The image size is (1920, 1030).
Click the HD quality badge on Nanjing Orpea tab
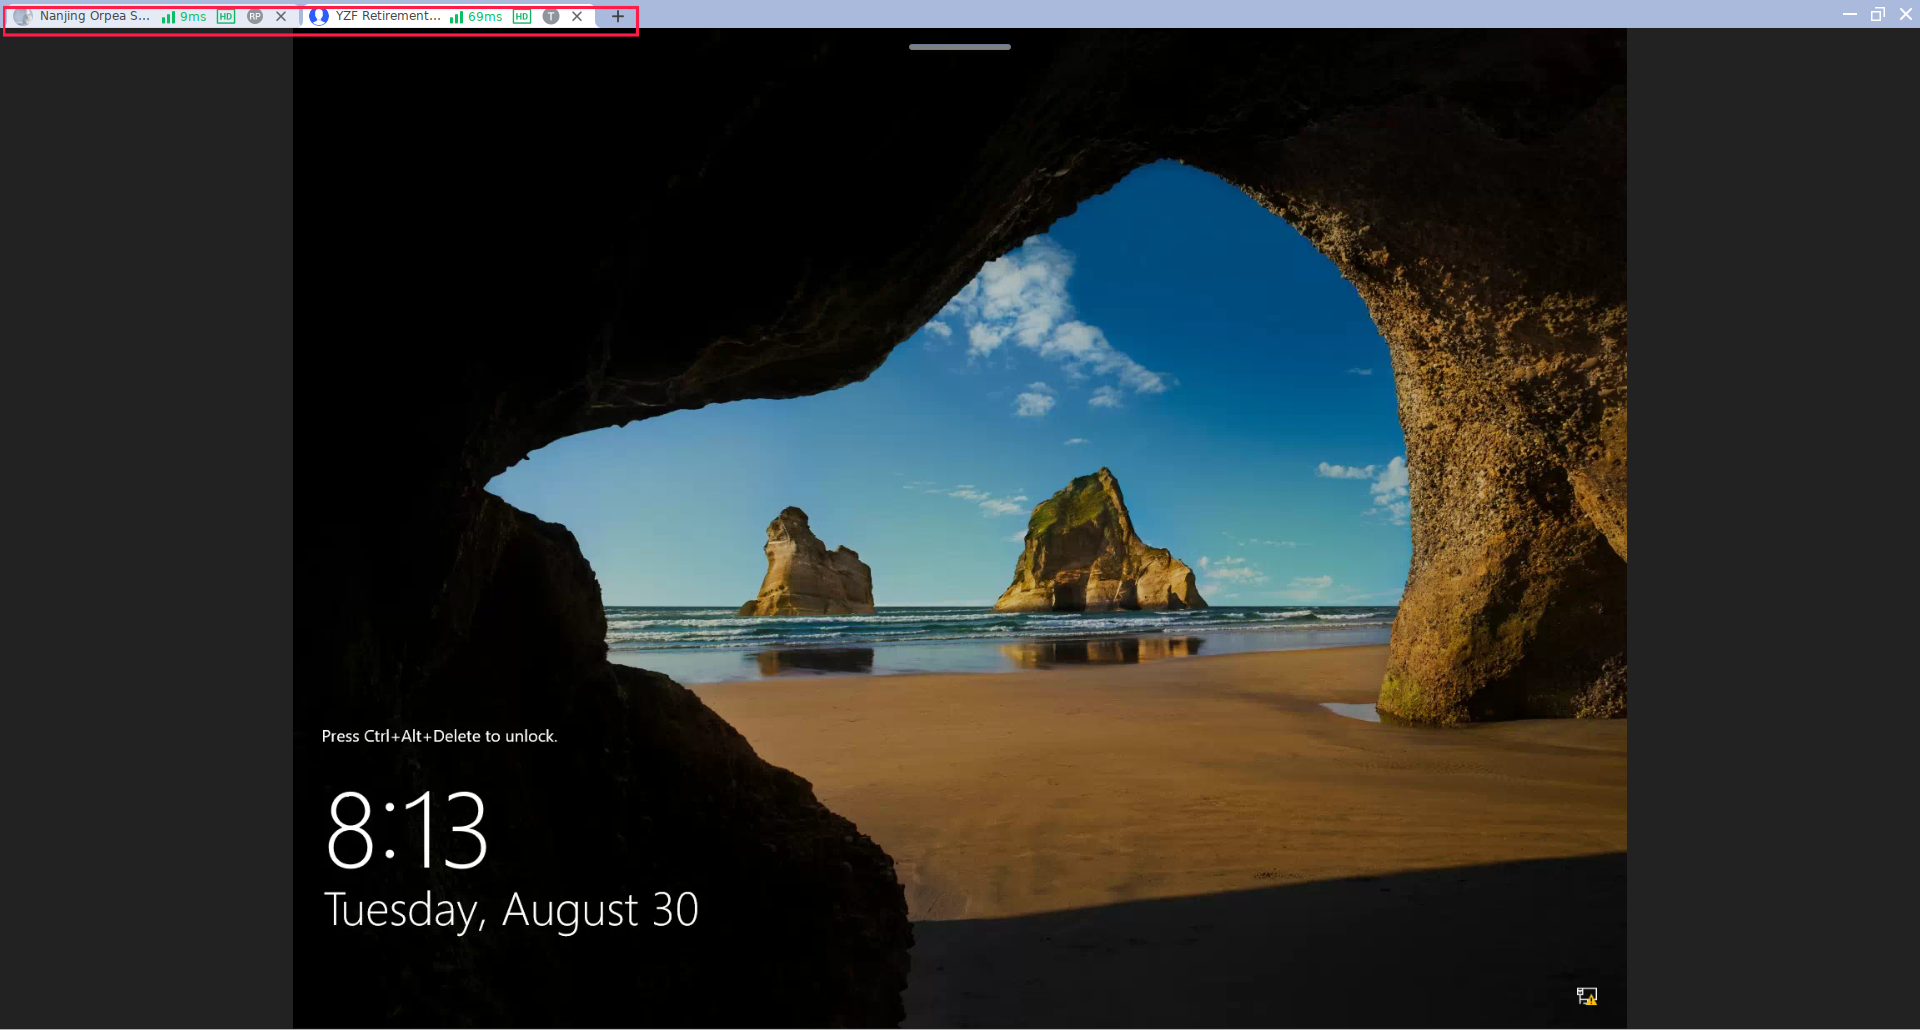(x=226, y=16)
